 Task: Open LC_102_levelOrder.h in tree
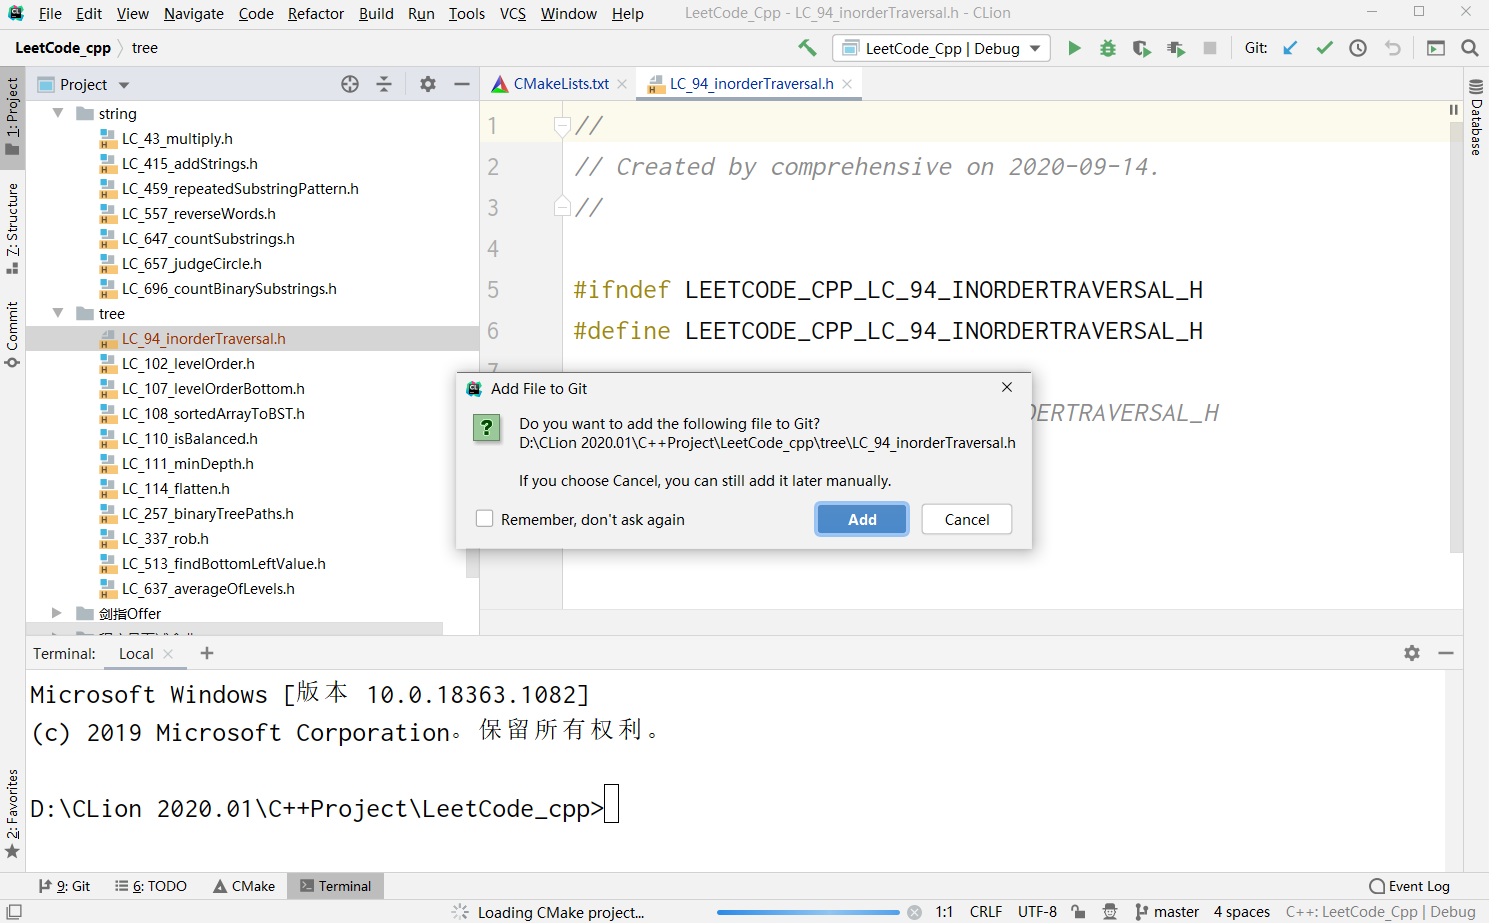pos(188,364)
